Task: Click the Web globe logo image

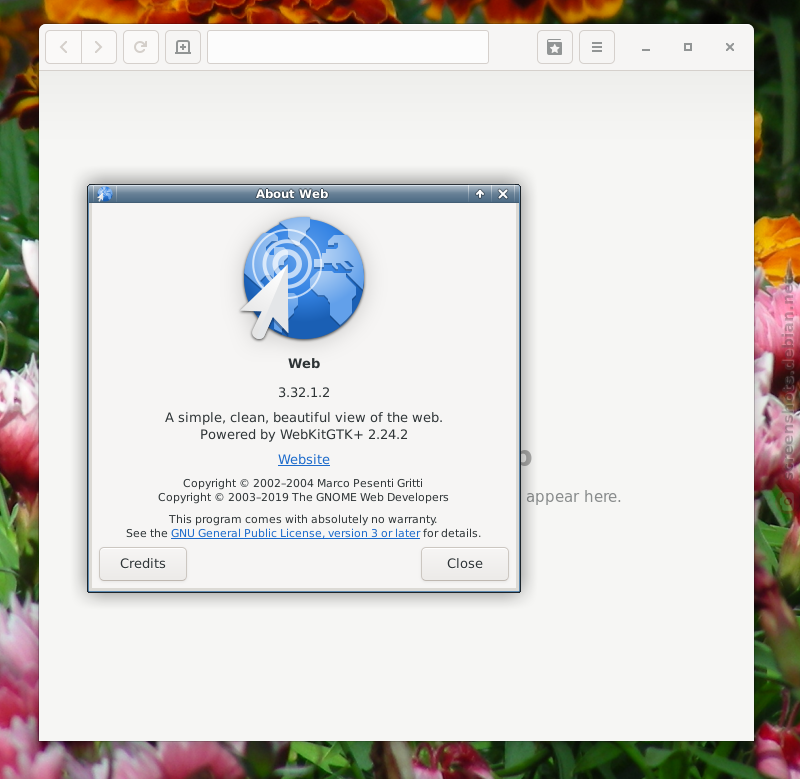Action: tap(304, 279)
